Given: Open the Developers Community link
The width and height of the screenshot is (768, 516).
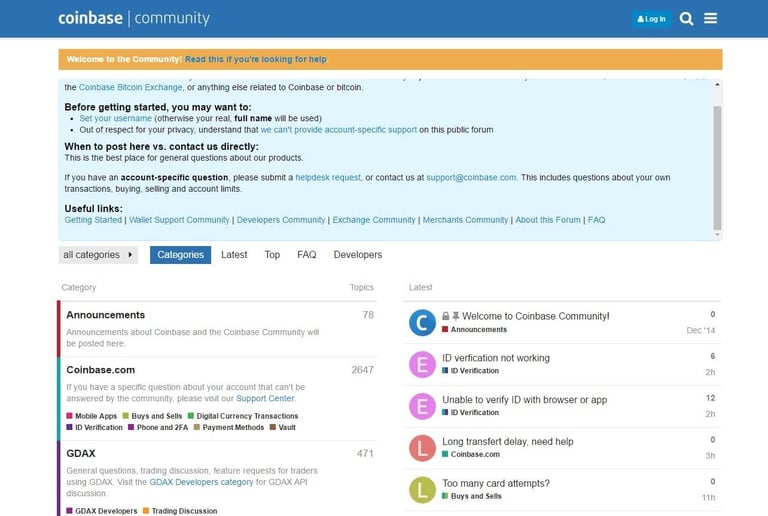Looking at the screenshot, I should pyautogui.click(x=281, y=220).
